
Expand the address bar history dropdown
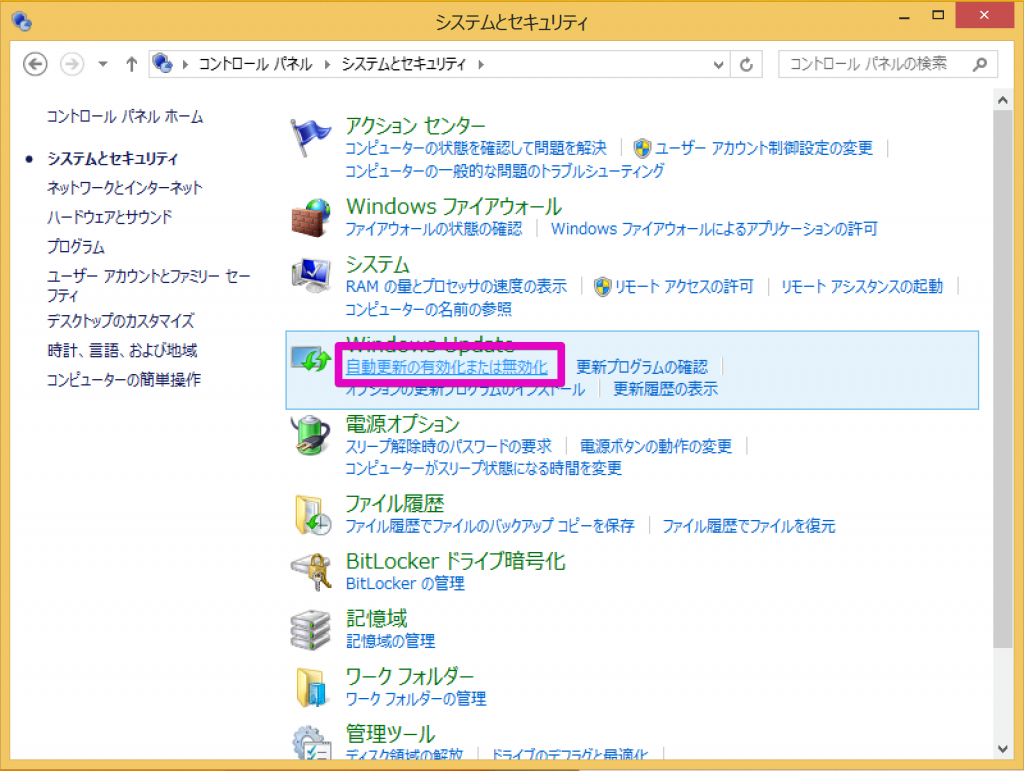point(718,65)
